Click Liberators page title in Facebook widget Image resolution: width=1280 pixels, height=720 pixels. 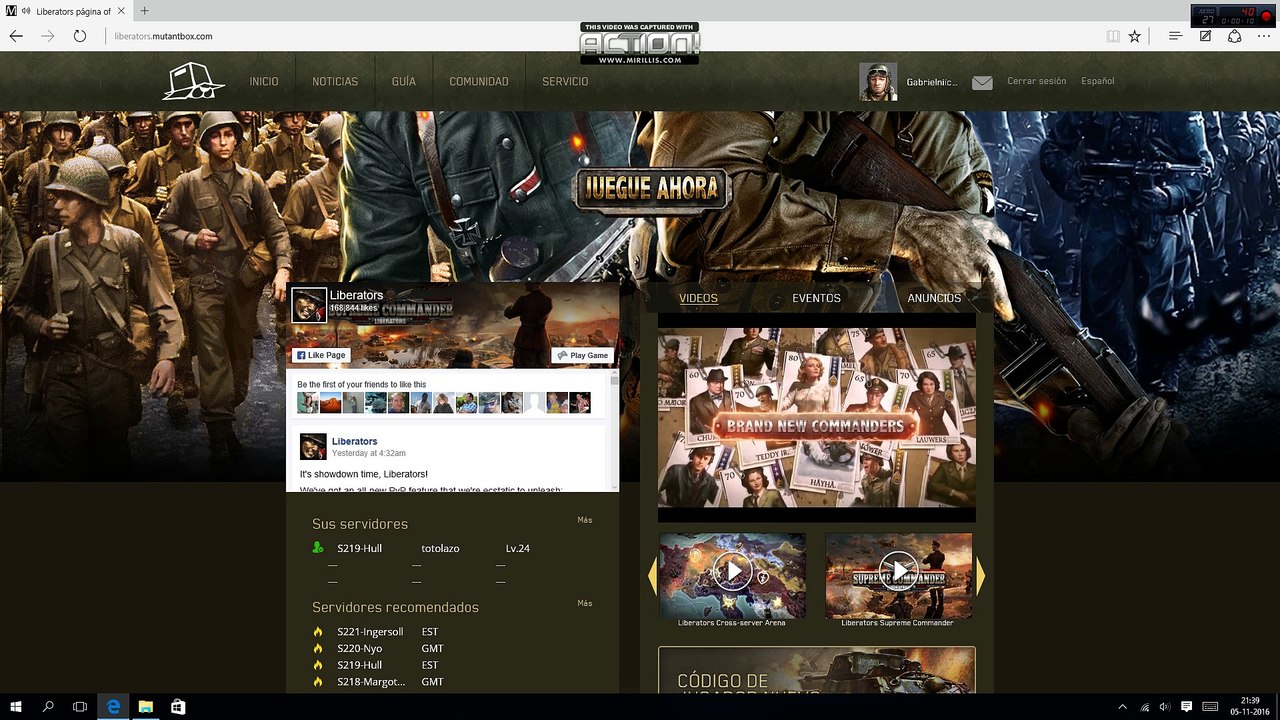coord(356,296)
